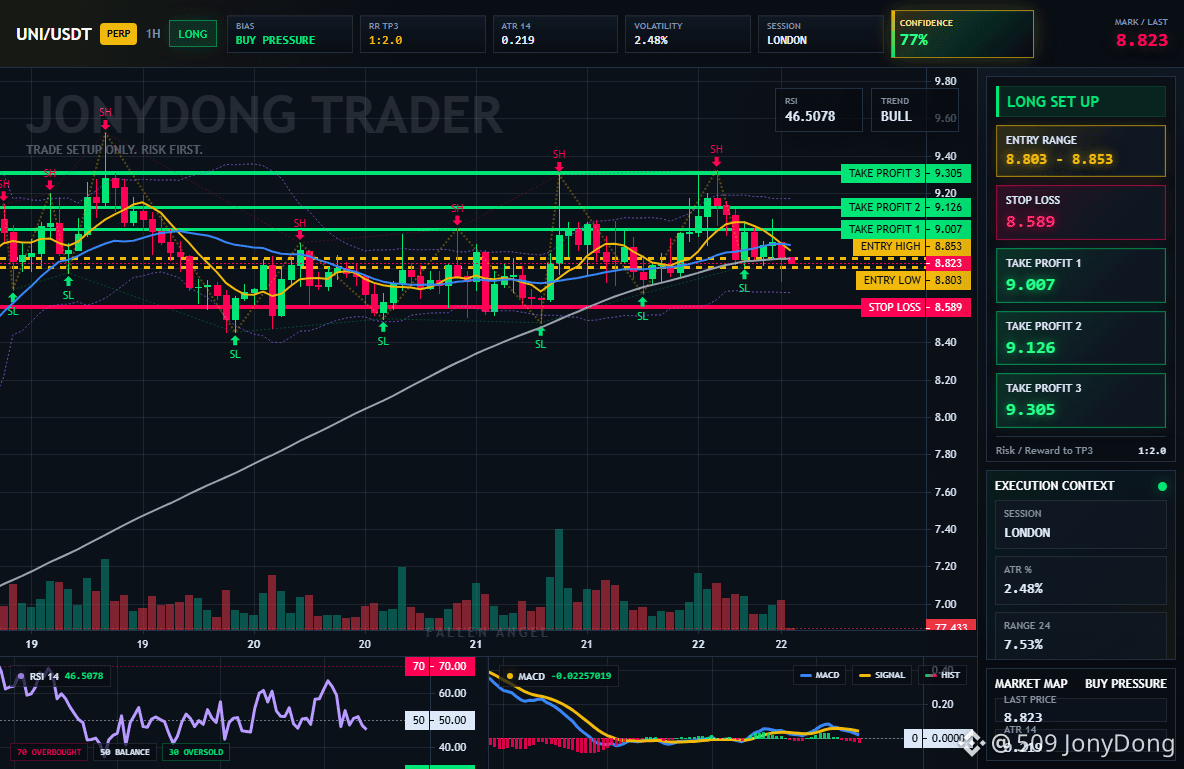Open the CONFIDENCE 77% panel
Viewport: 1184px width, 769px height.
pos(962,33)
